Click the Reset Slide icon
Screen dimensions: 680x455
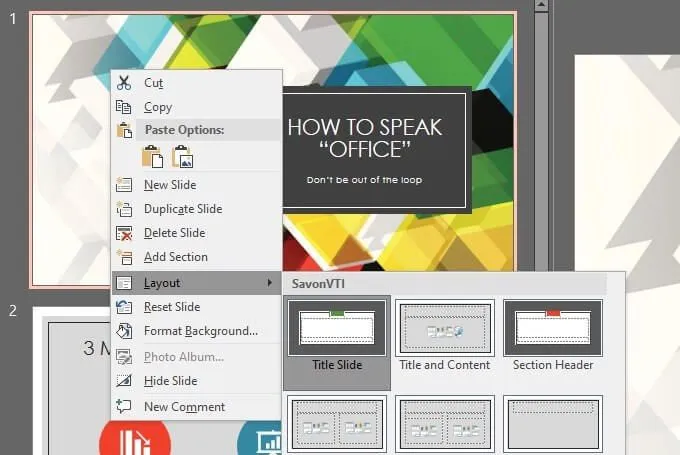coord(124,307)
